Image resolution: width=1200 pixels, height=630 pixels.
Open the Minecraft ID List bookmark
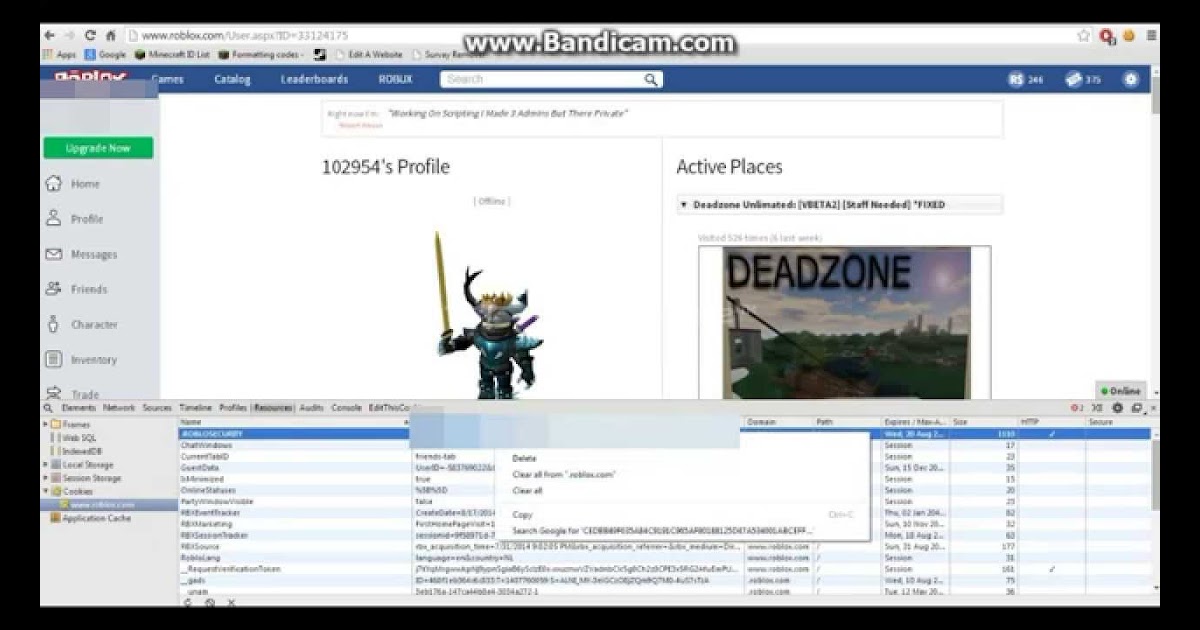(x=172, y=55)
